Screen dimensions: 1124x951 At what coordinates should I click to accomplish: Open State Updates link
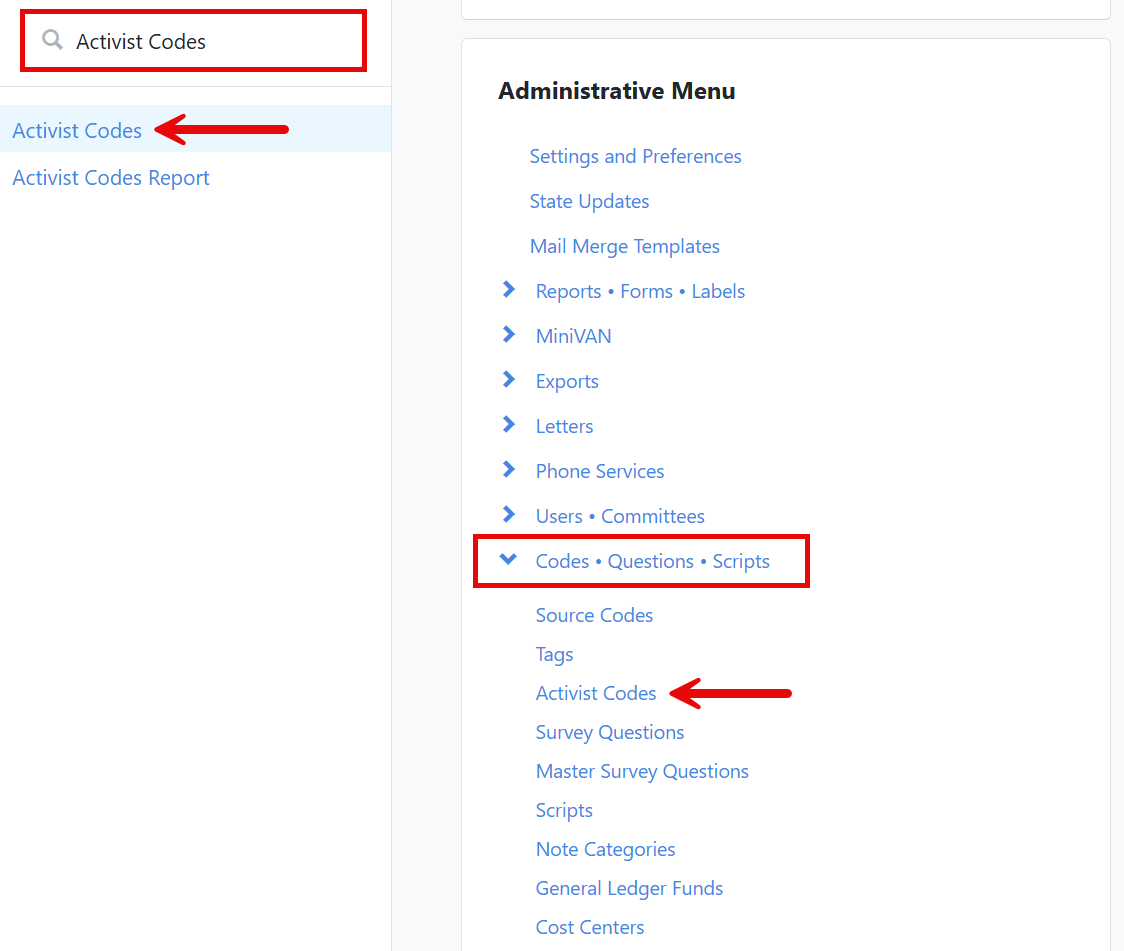click(x=589, y=201)
